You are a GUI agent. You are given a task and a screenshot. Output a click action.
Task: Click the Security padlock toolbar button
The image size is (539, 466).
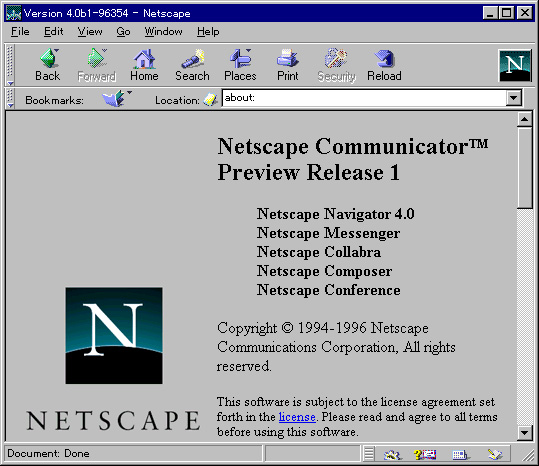coord(336,65)
